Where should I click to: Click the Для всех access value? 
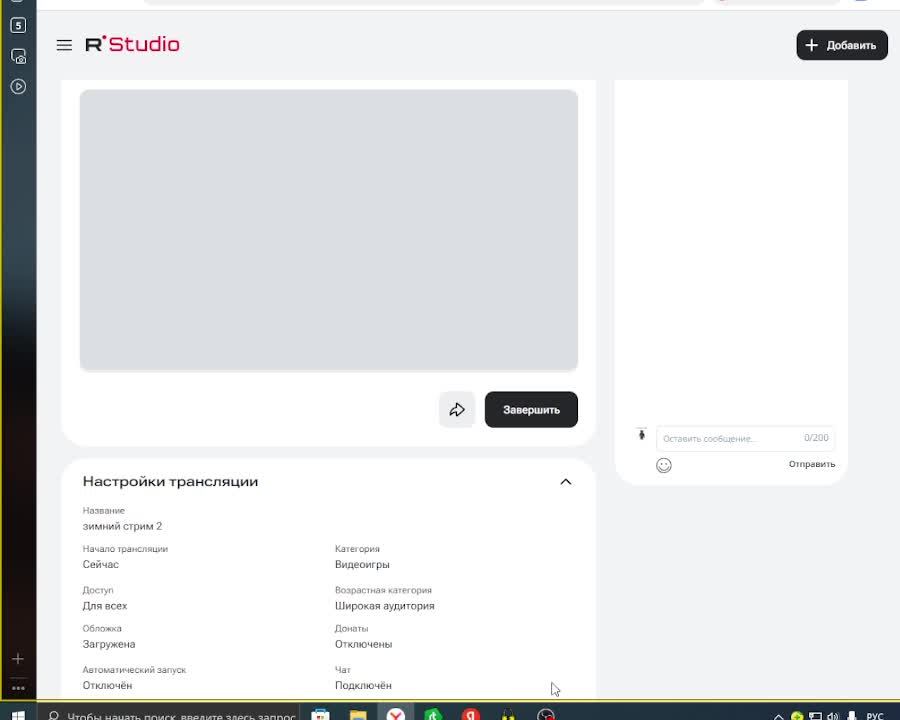tap(105, 606)
